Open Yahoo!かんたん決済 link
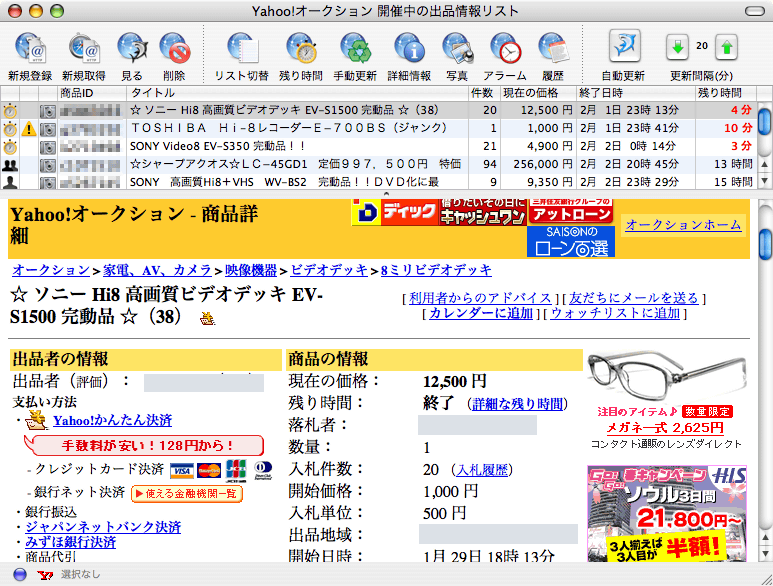 pyautogui.click(x=112, y=420)
